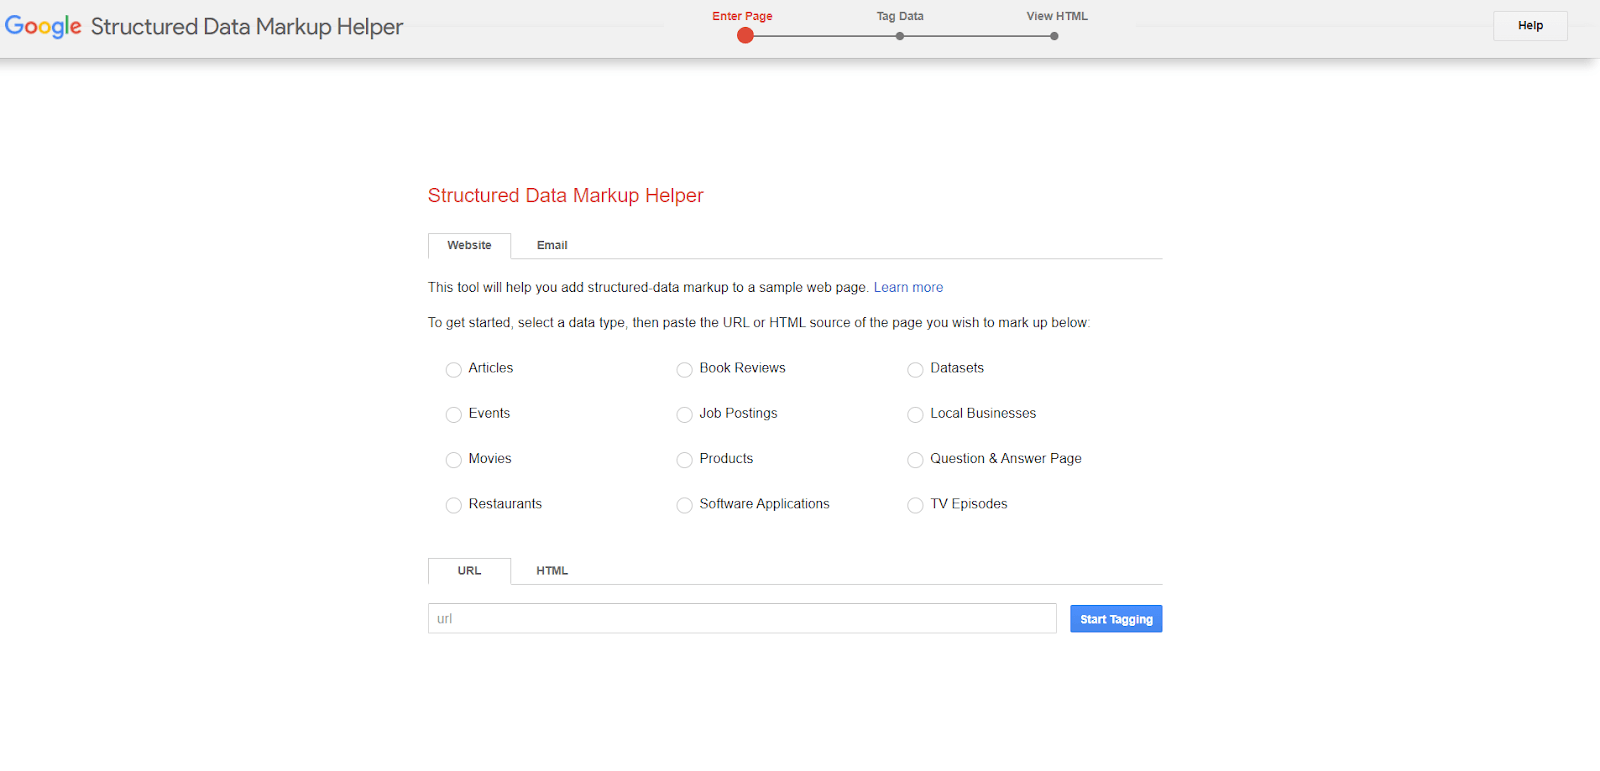
Task: Click the View HTML step dot
Action: (x=1054, y=36)
